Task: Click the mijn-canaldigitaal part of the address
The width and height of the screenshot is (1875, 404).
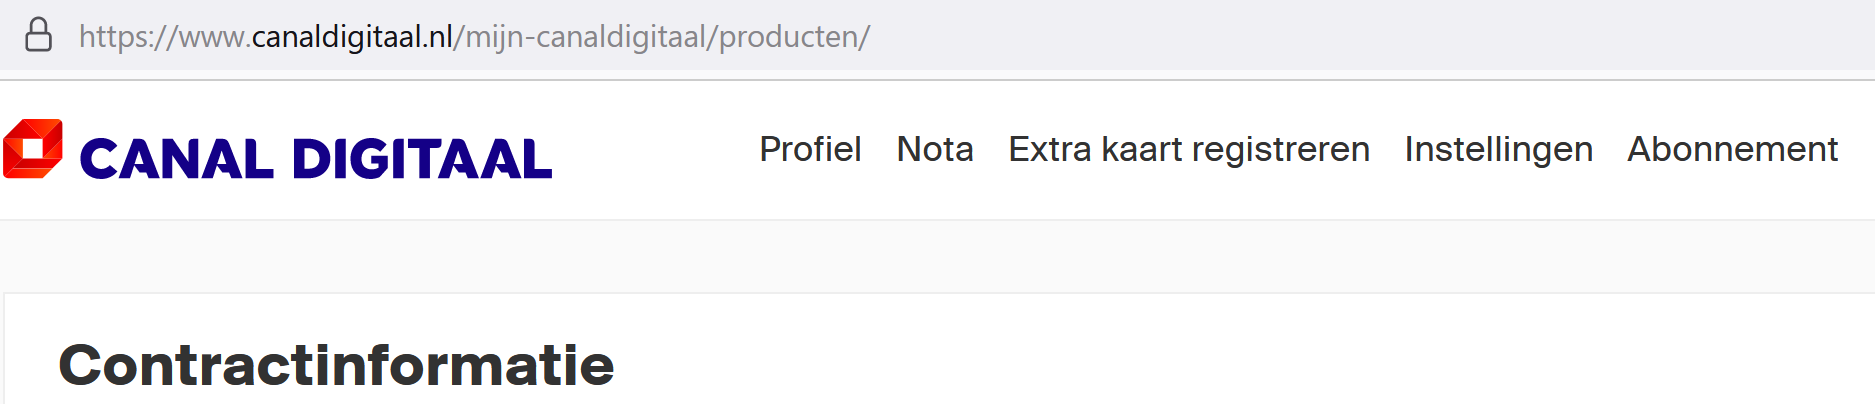Action: 586,37
